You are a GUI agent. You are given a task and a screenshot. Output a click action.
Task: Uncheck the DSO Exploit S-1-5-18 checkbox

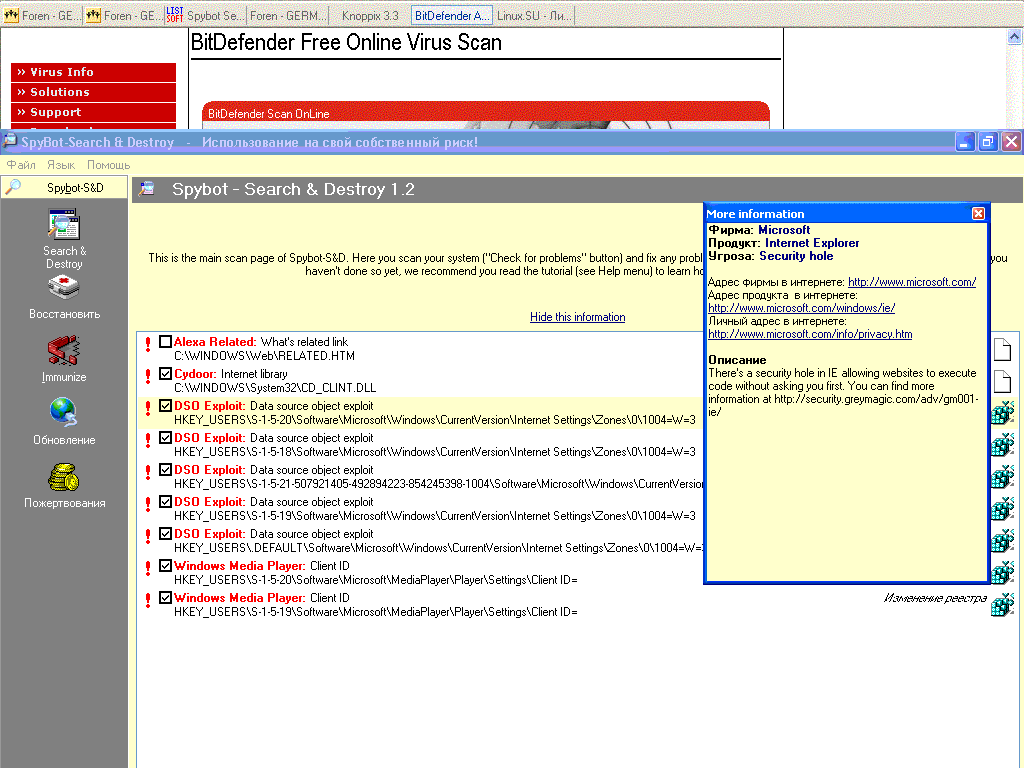tap(165, 438)
